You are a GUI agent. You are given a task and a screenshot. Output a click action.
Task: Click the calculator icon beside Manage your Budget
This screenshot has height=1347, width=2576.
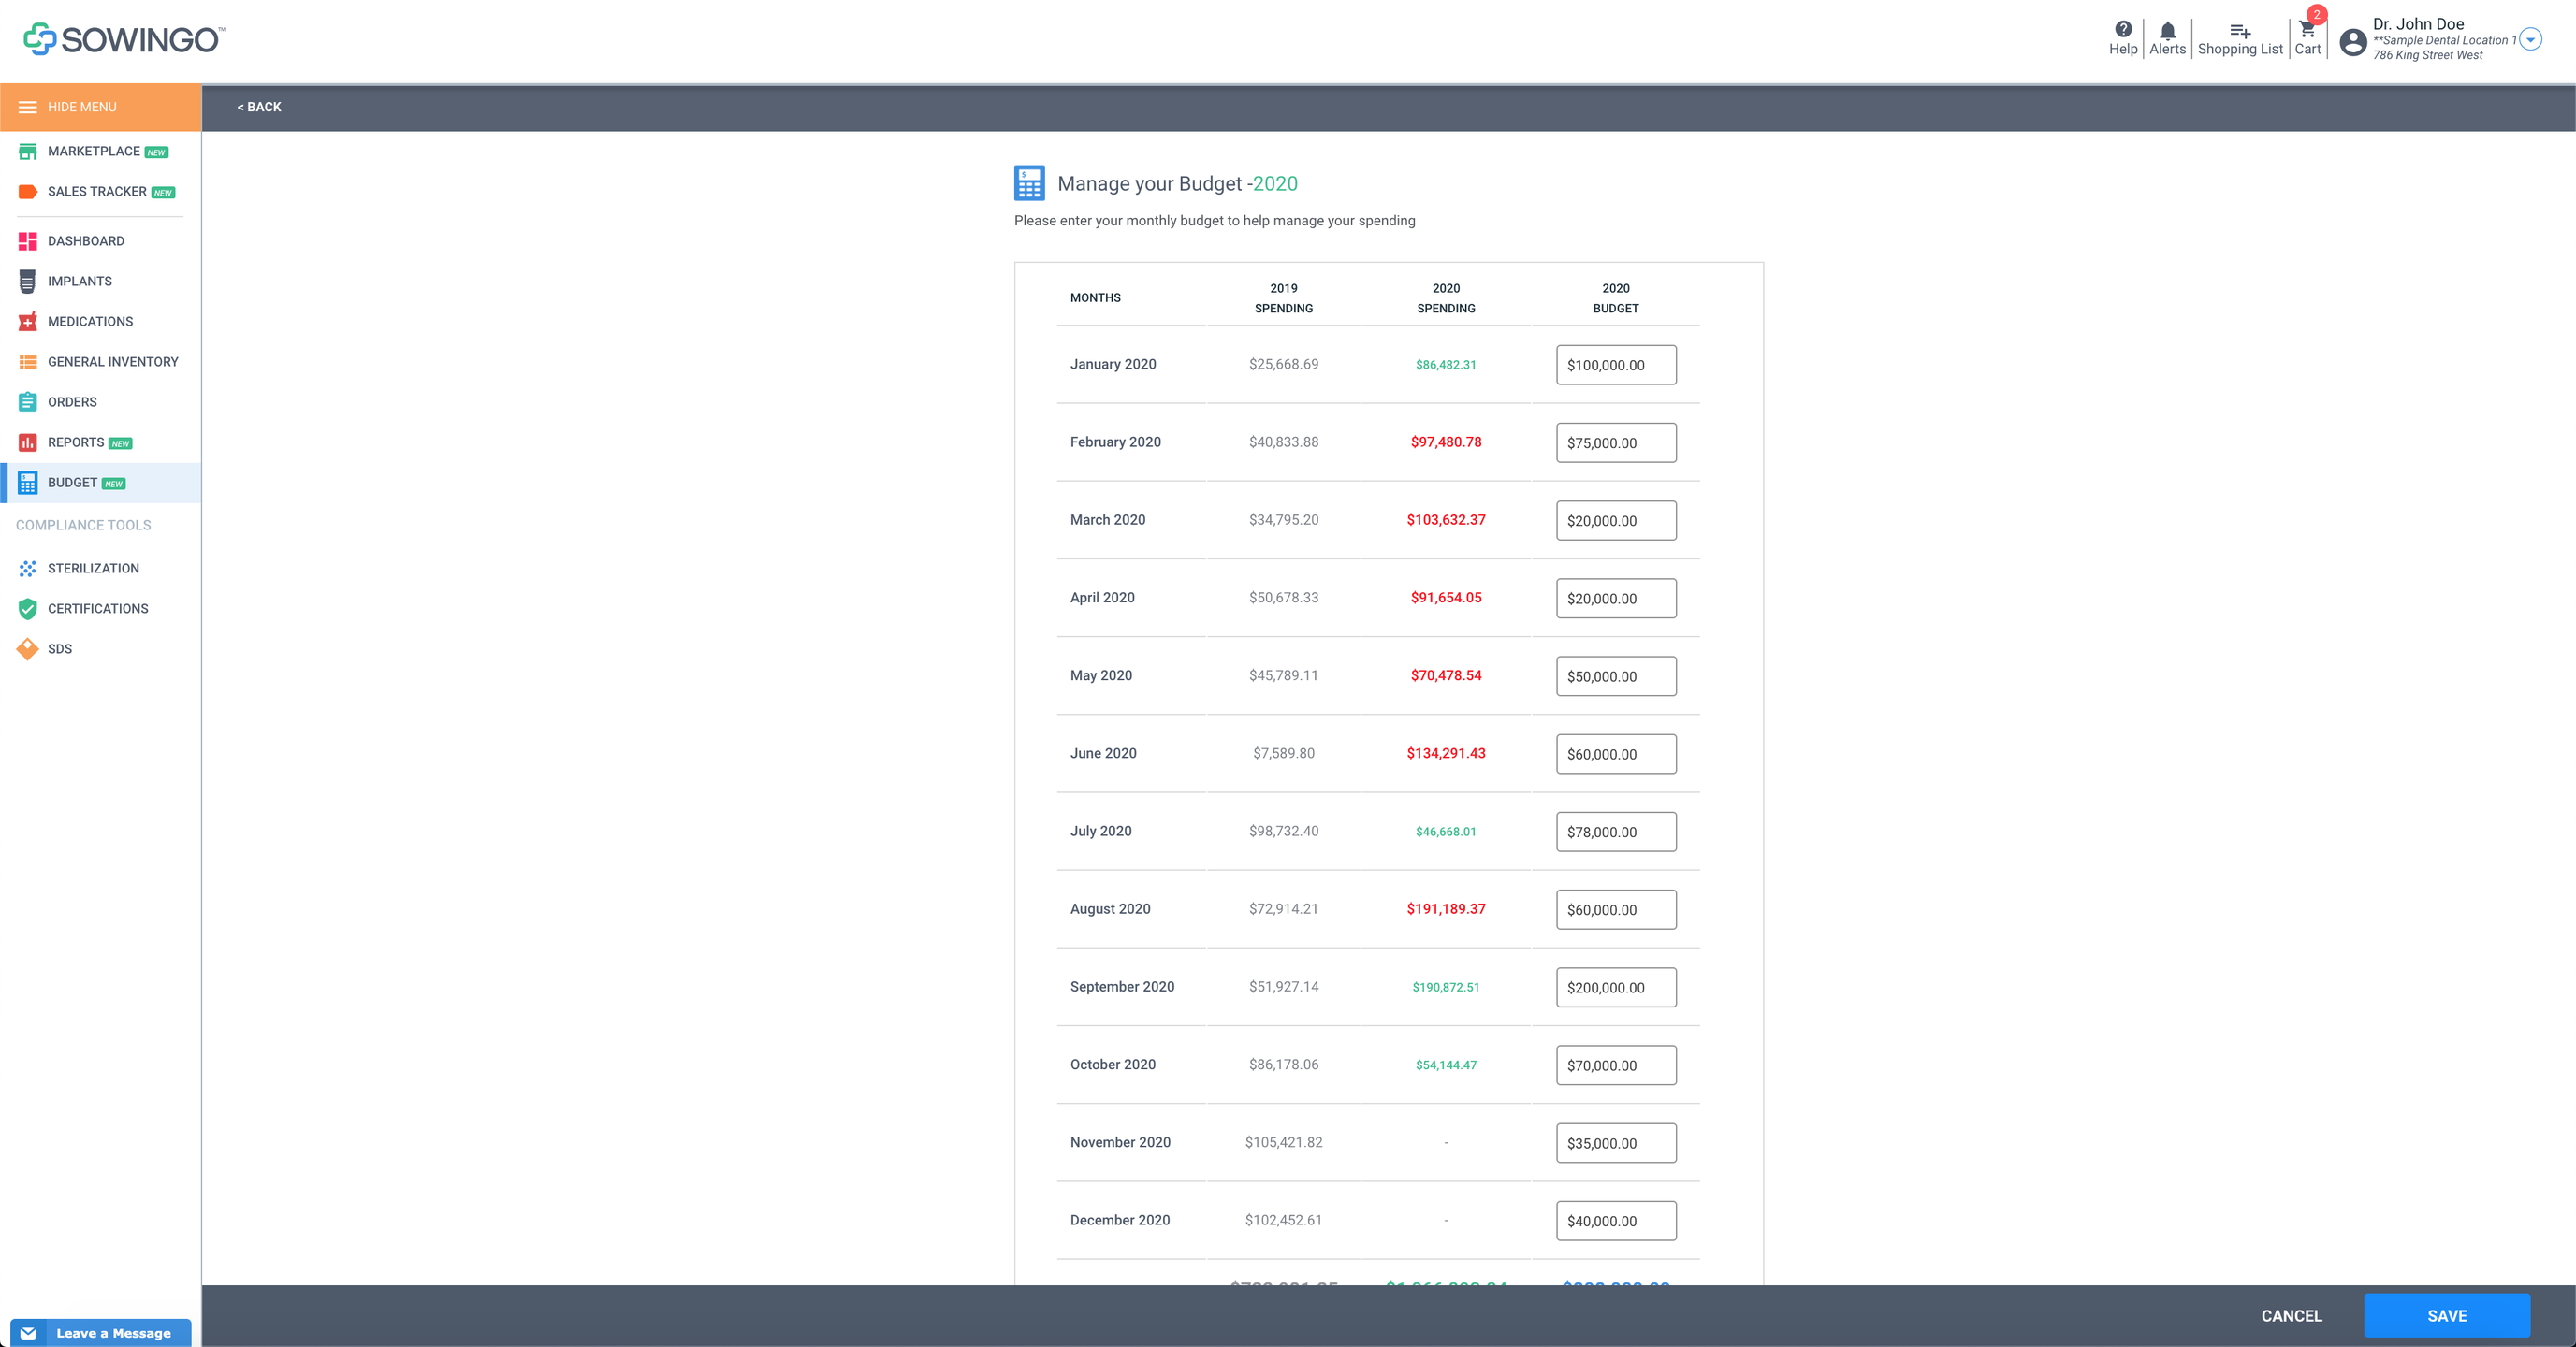(1029, 183)
